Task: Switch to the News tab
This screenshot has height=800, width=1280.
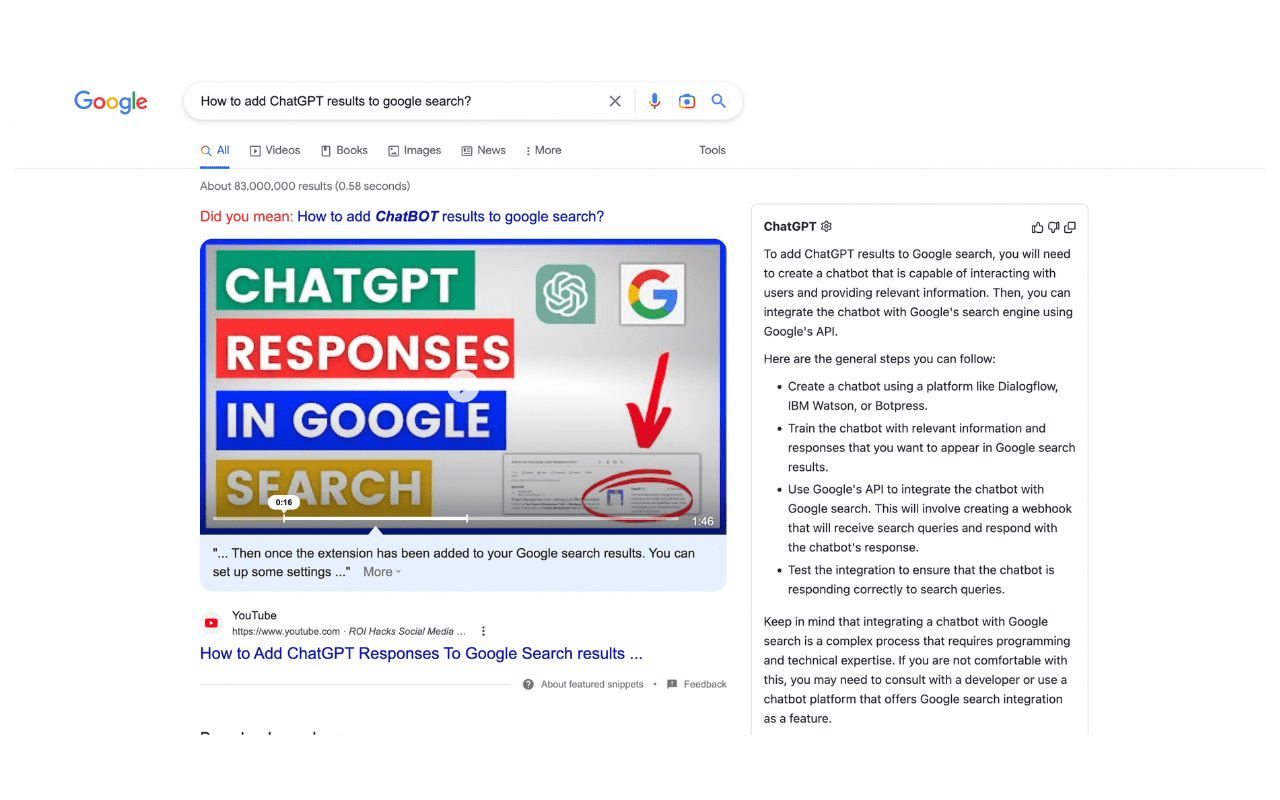Action: click(x=484, y=150)
